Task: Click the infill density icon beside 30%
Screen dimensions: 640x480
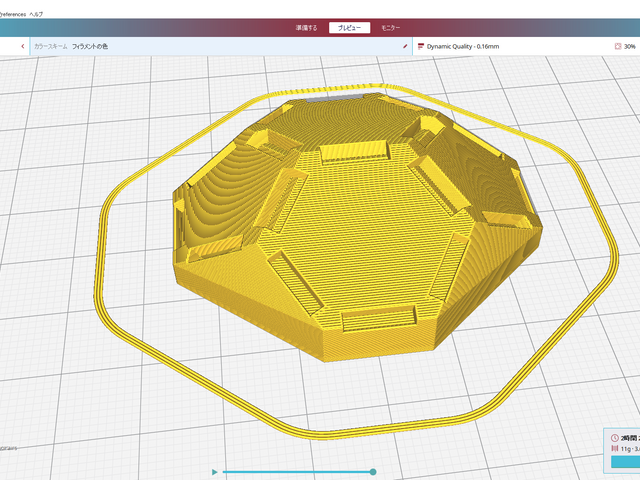Action: click(616, 46)
